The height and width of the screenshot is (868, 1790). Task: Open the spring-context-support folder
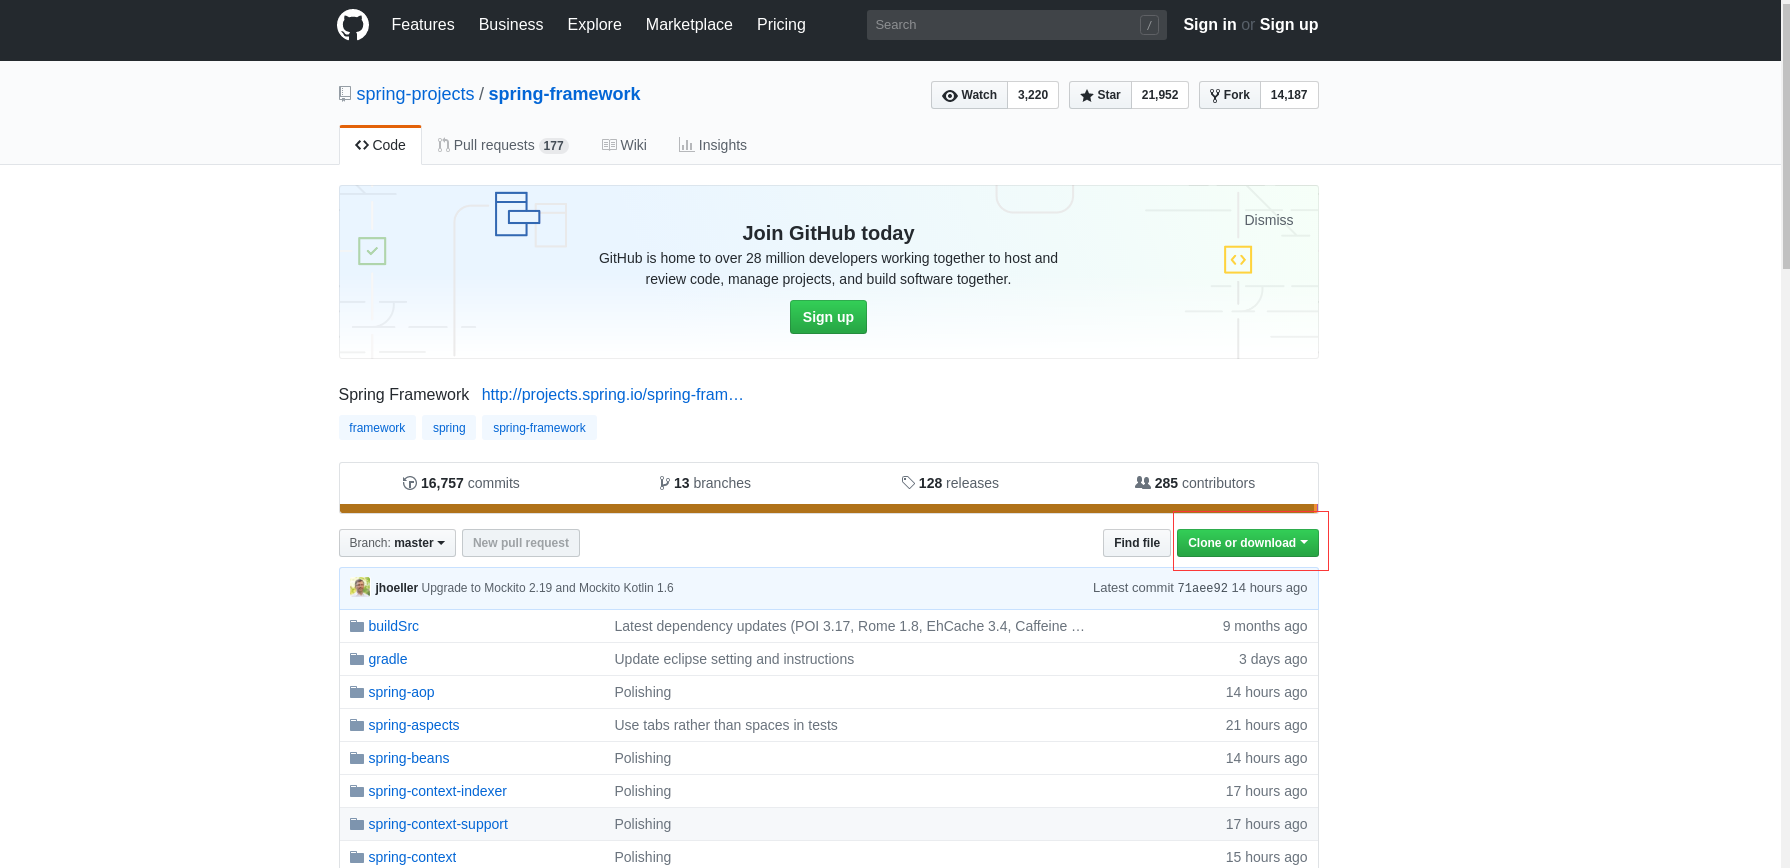click(438, 824)
